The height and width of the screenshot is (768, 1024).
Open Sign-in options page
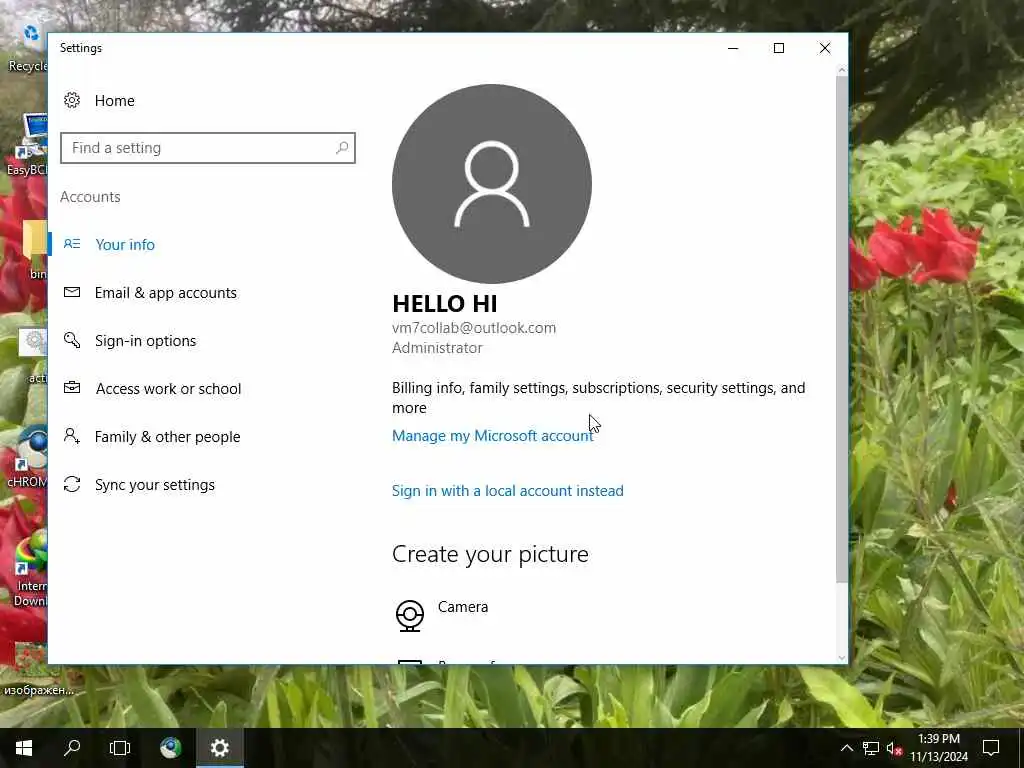[145, 341]
